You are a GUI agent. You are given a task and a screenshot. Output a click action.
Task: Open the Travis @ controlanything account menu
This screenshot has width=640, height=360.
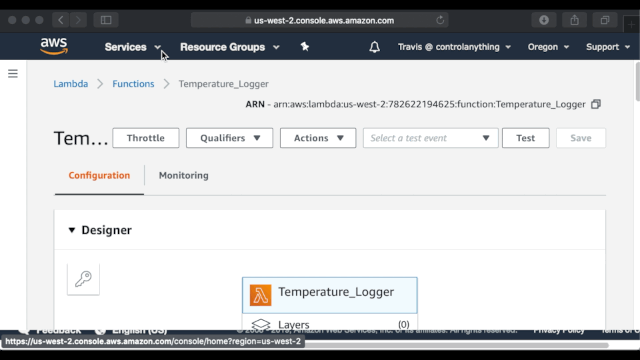pyautogui.click(x=454, y=47)
